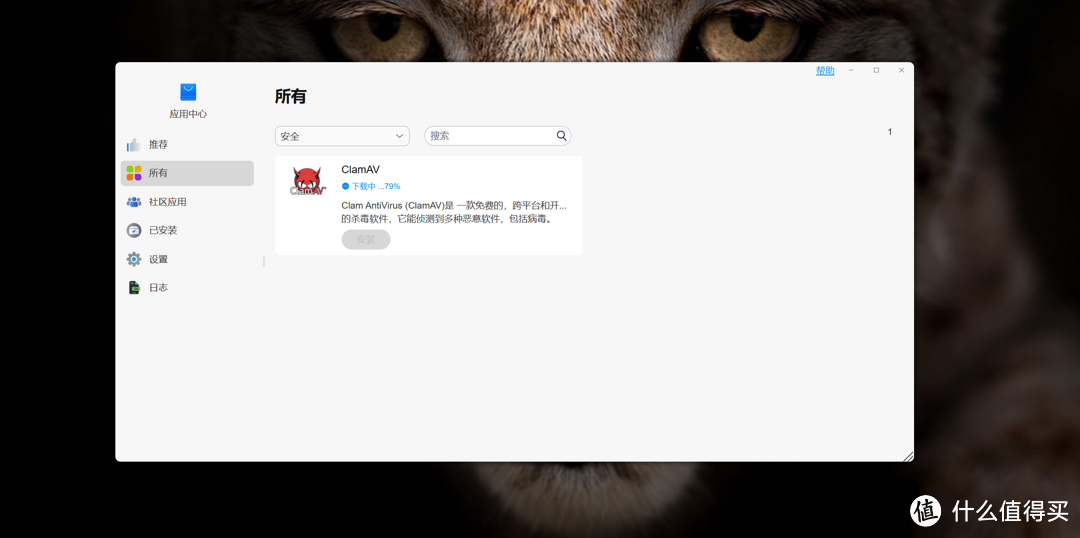This screenshot has width=1080, height=538.
Task: Open the 推荐 label in sidebar
Action: click(158, 145)
